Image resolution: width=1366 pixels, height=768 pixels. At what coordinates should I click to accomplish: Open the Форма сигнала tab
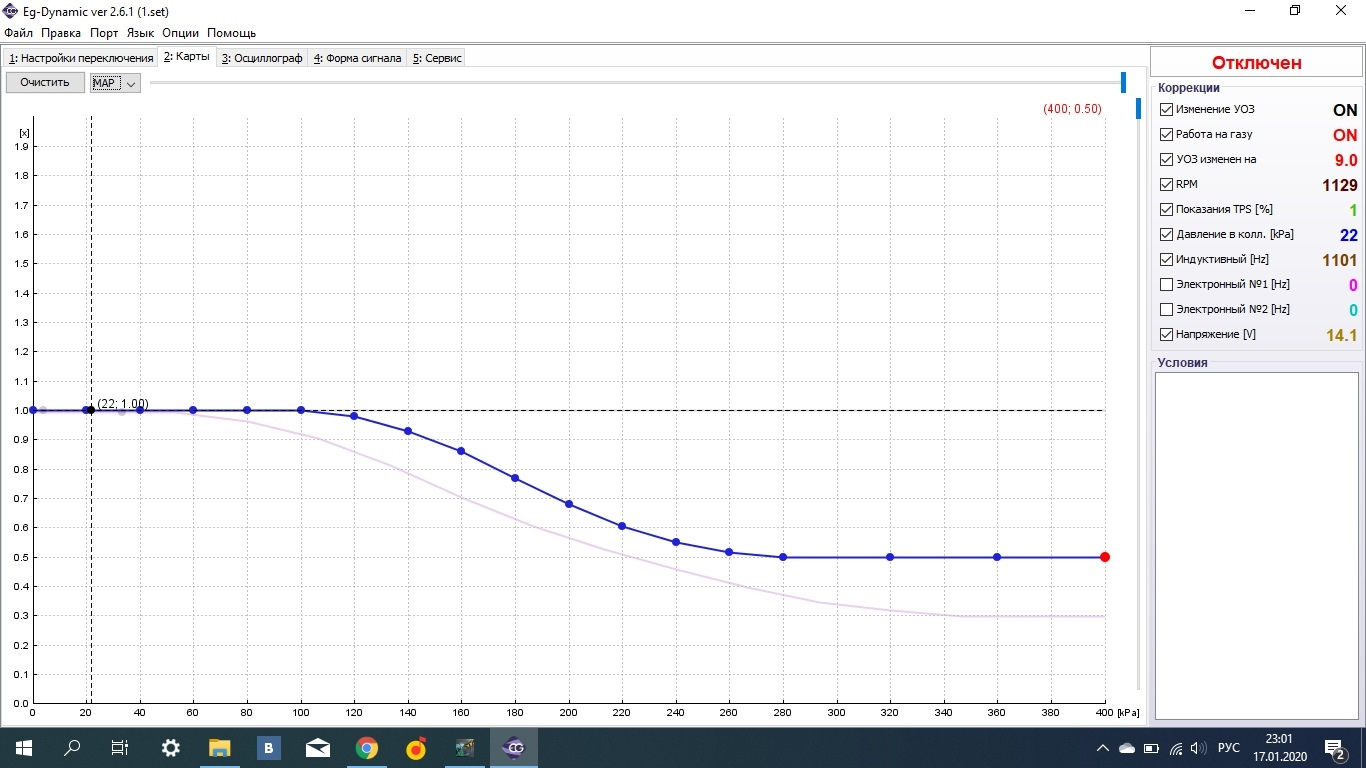[x=357, y=58]
